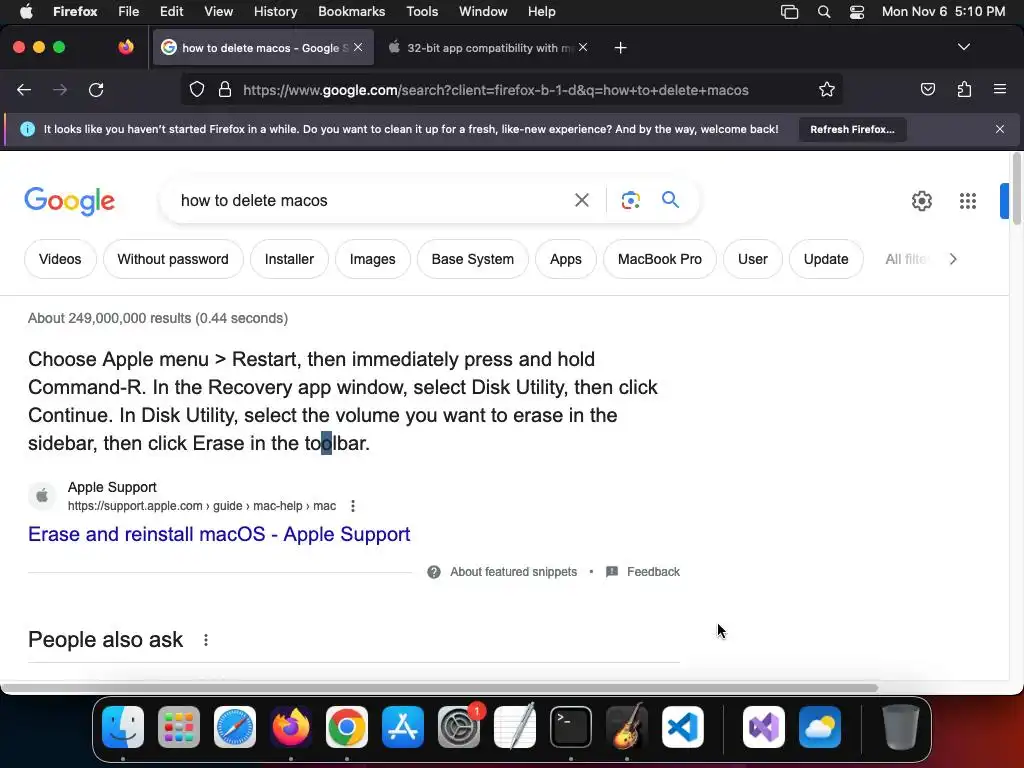Image resolution: width=1024 pixels, height=768 pixels.
Task: Open the Trash in the dock
Action: 901,727
